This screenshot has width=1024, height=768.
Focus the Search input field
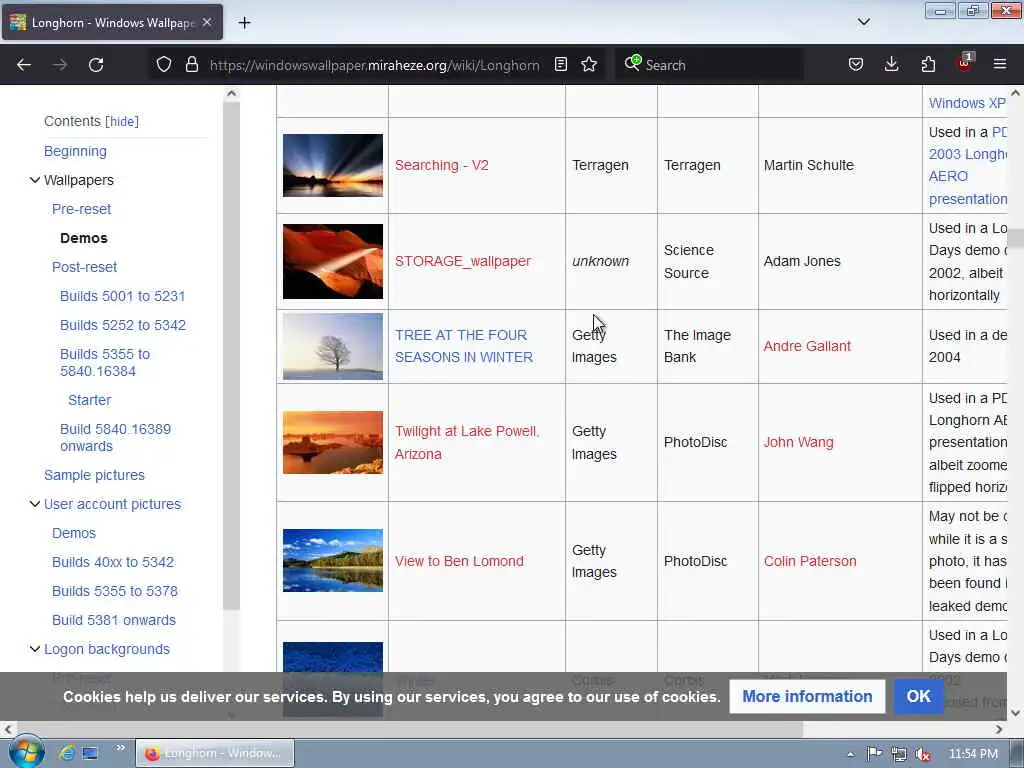(722, 65)
